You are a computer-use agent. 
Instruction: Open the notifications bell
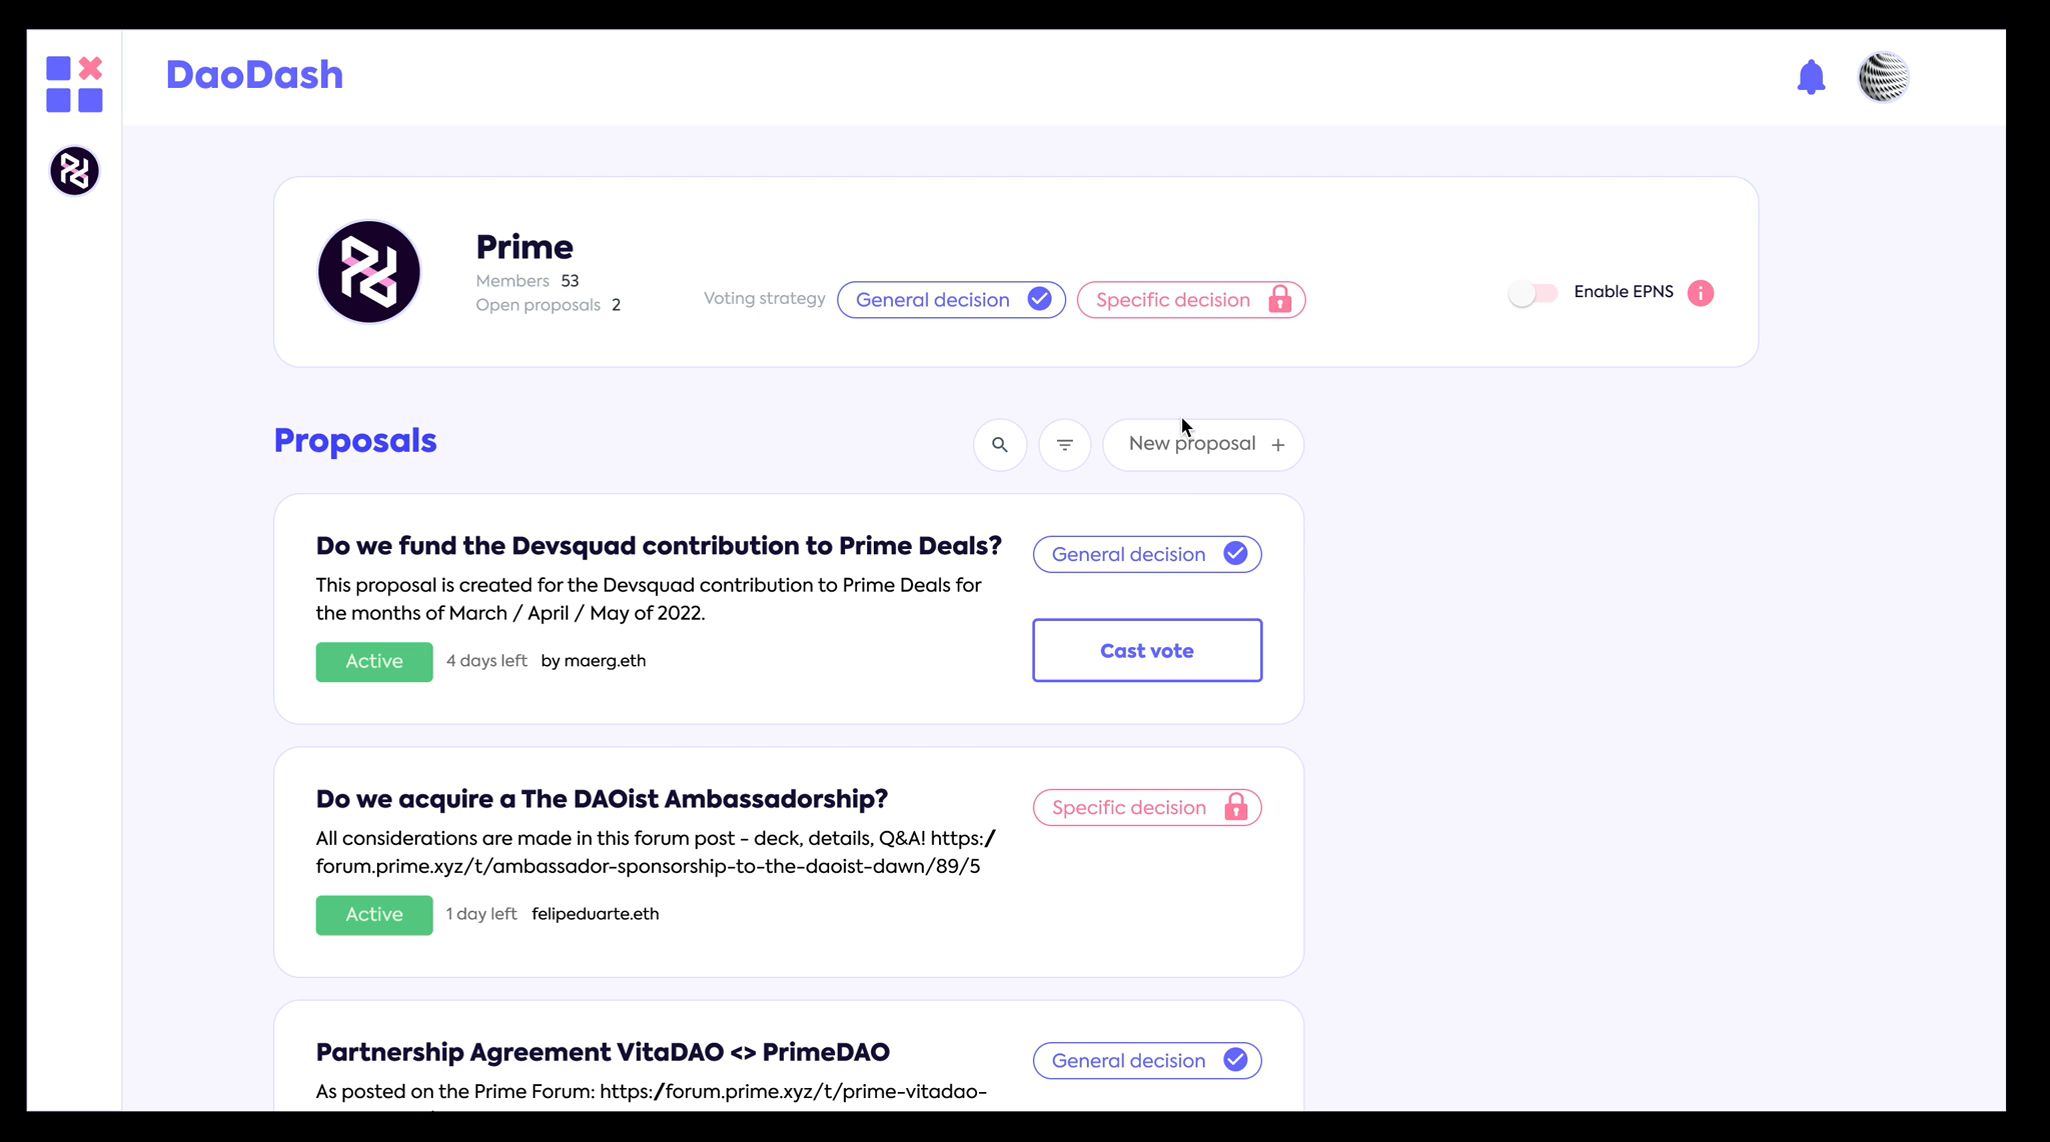pos(1811,77)
